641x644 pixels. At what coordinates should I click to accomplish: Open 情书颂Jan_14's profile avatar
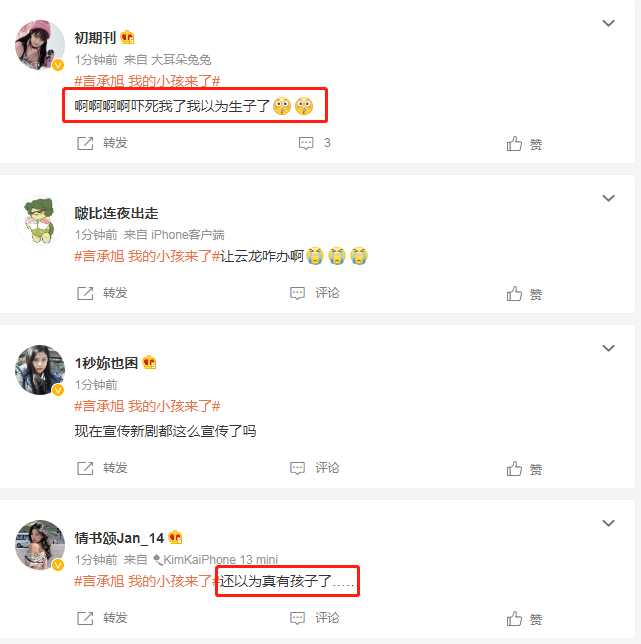click(x=40, y=545)
